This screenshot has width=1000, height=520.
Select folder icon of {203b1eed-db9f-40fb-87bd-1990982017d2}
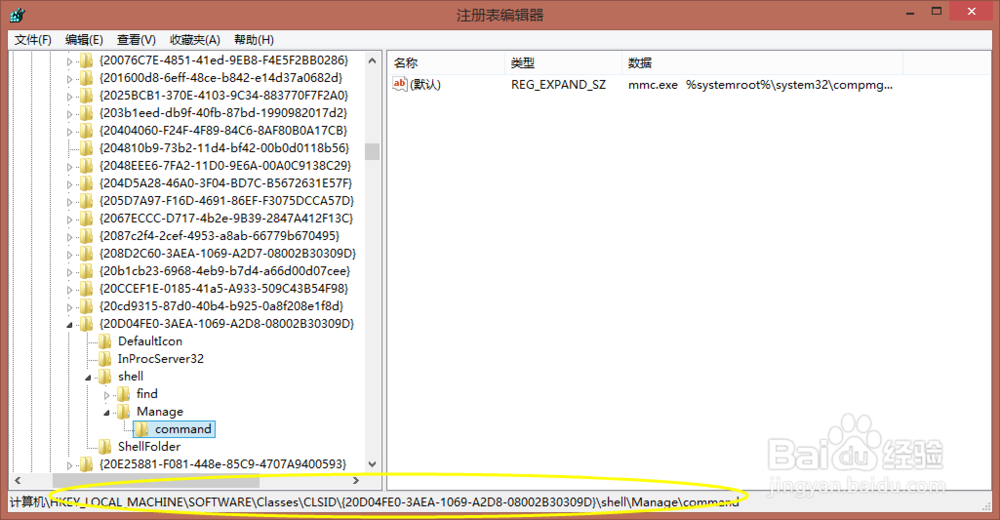tap(86, 113)
